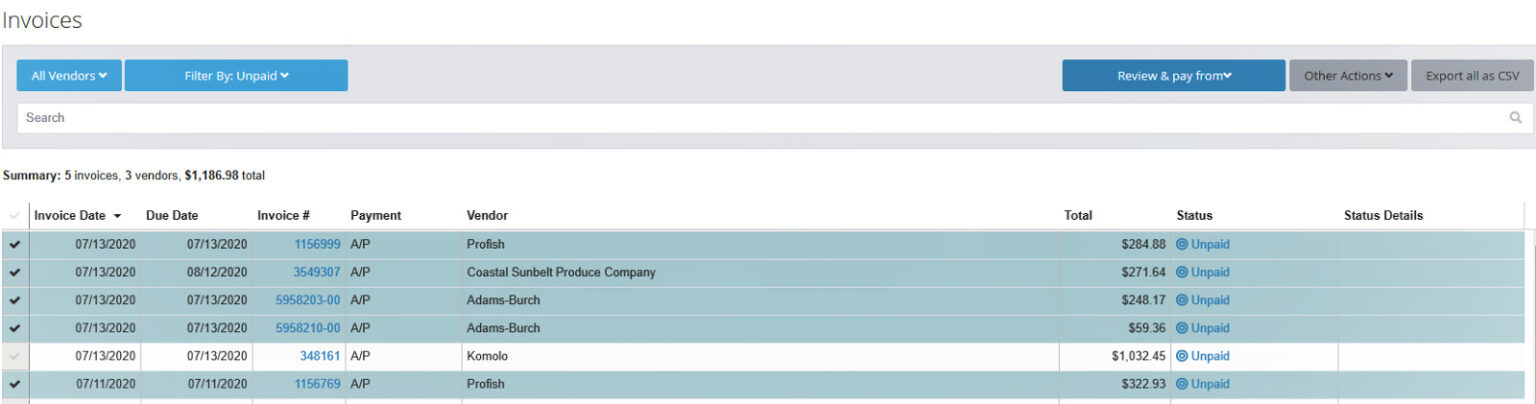Sort the table by Vendor column
The height and width of the screenshot is (404, 1536).
point(487,215)
